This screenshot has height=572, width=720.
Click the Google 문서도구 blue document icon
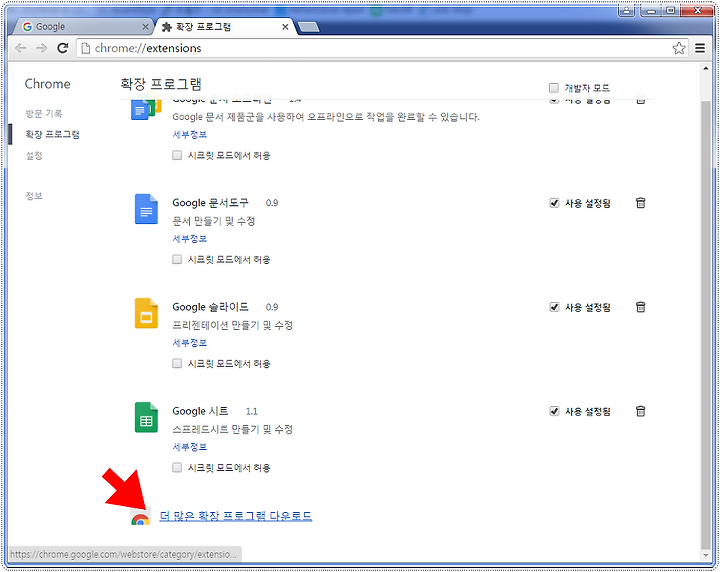click(146, 209)
